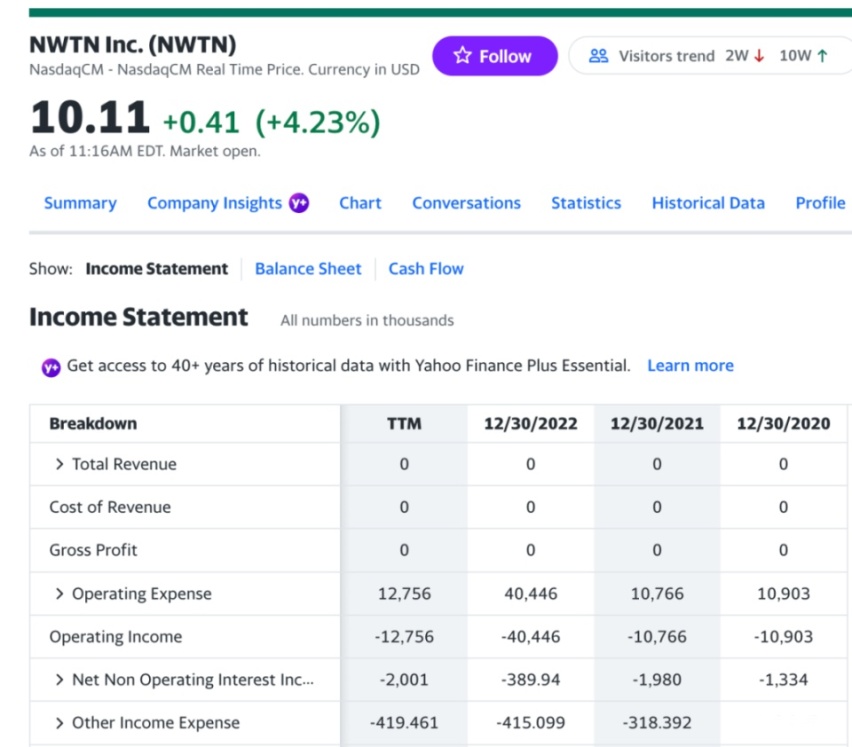Click the star icon in Follow button
This screenshot has width=852, height=747.
click(462, 55)
